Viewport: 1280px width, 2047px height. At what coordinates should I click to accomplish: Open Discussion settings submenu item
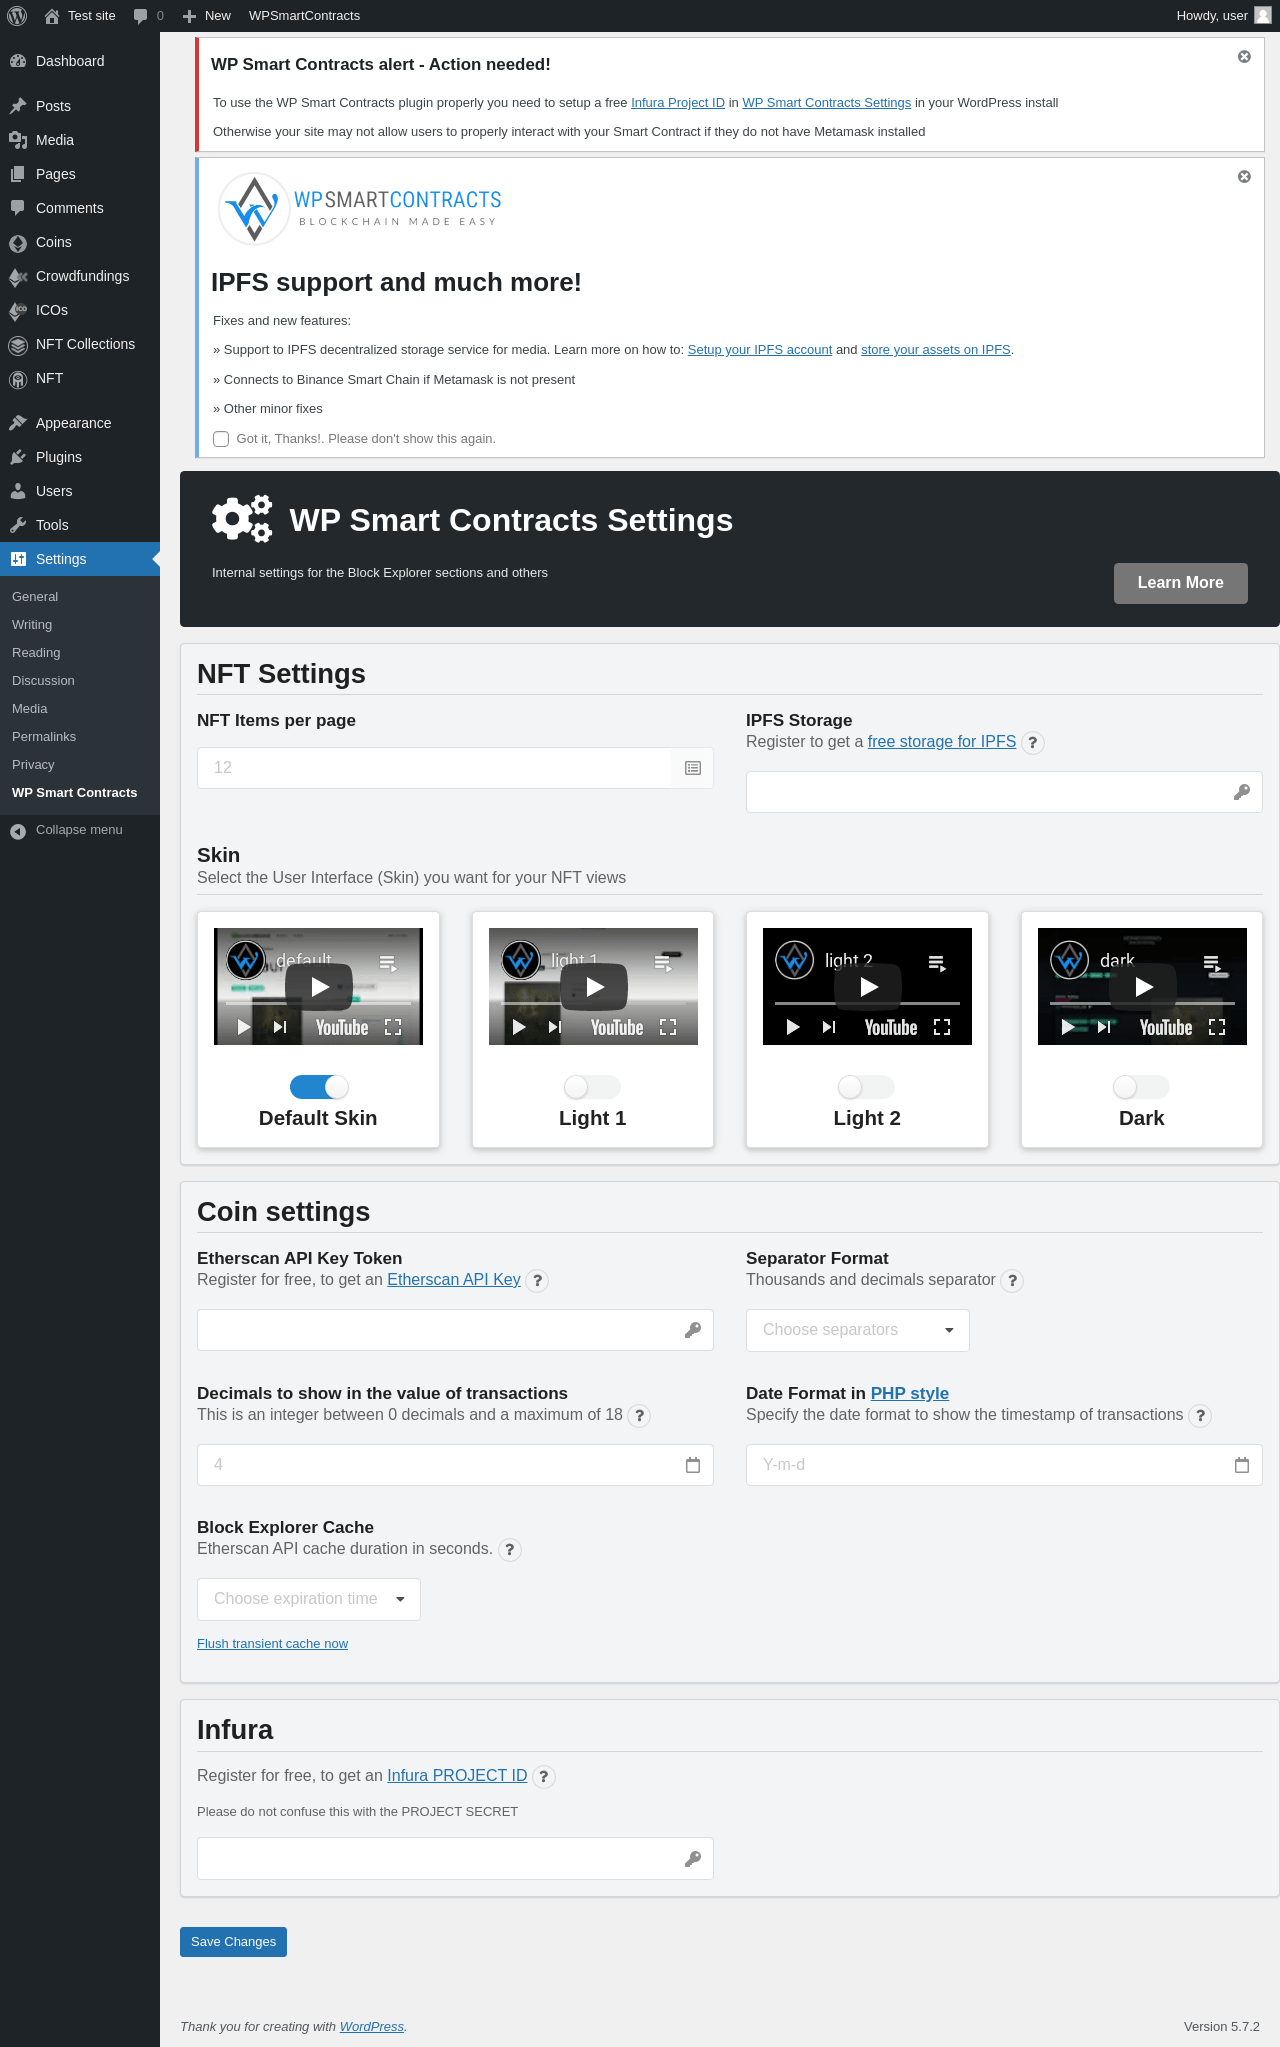(x=43, y=681)
